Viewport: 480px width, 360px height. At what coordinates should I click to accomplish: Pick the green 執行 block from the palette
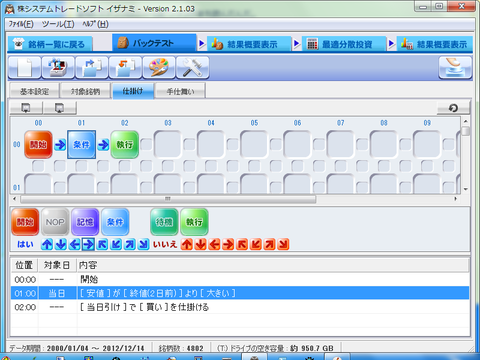[194, 222]
